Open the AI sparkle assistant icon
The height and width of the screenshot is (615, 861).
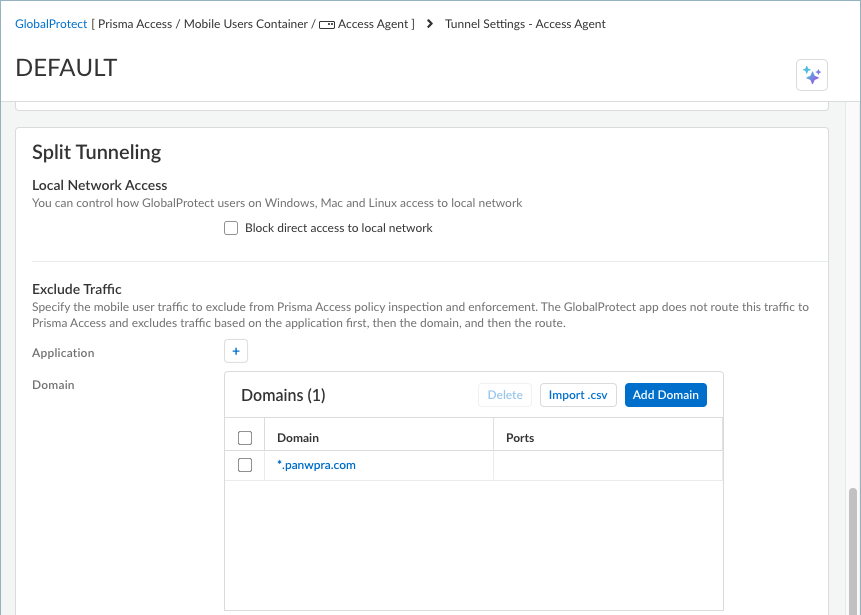(811, 75)
